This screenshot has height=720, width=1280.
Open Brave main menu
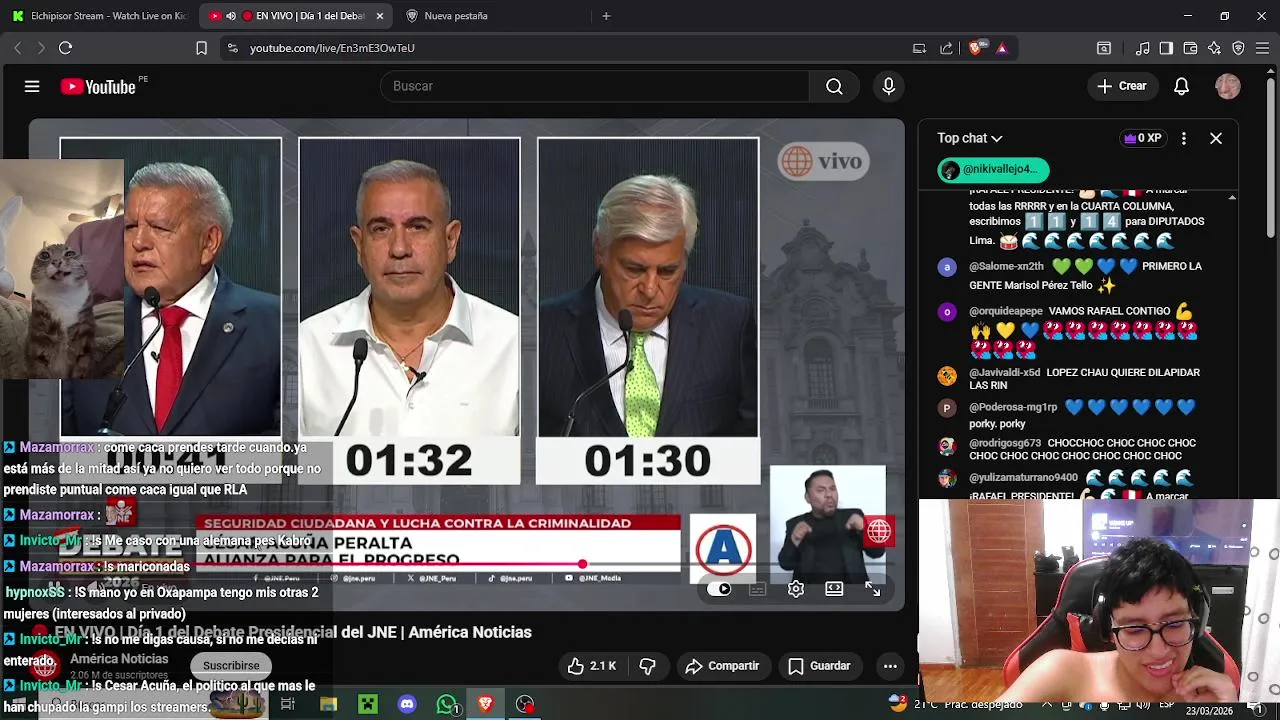coord(1262,48)
